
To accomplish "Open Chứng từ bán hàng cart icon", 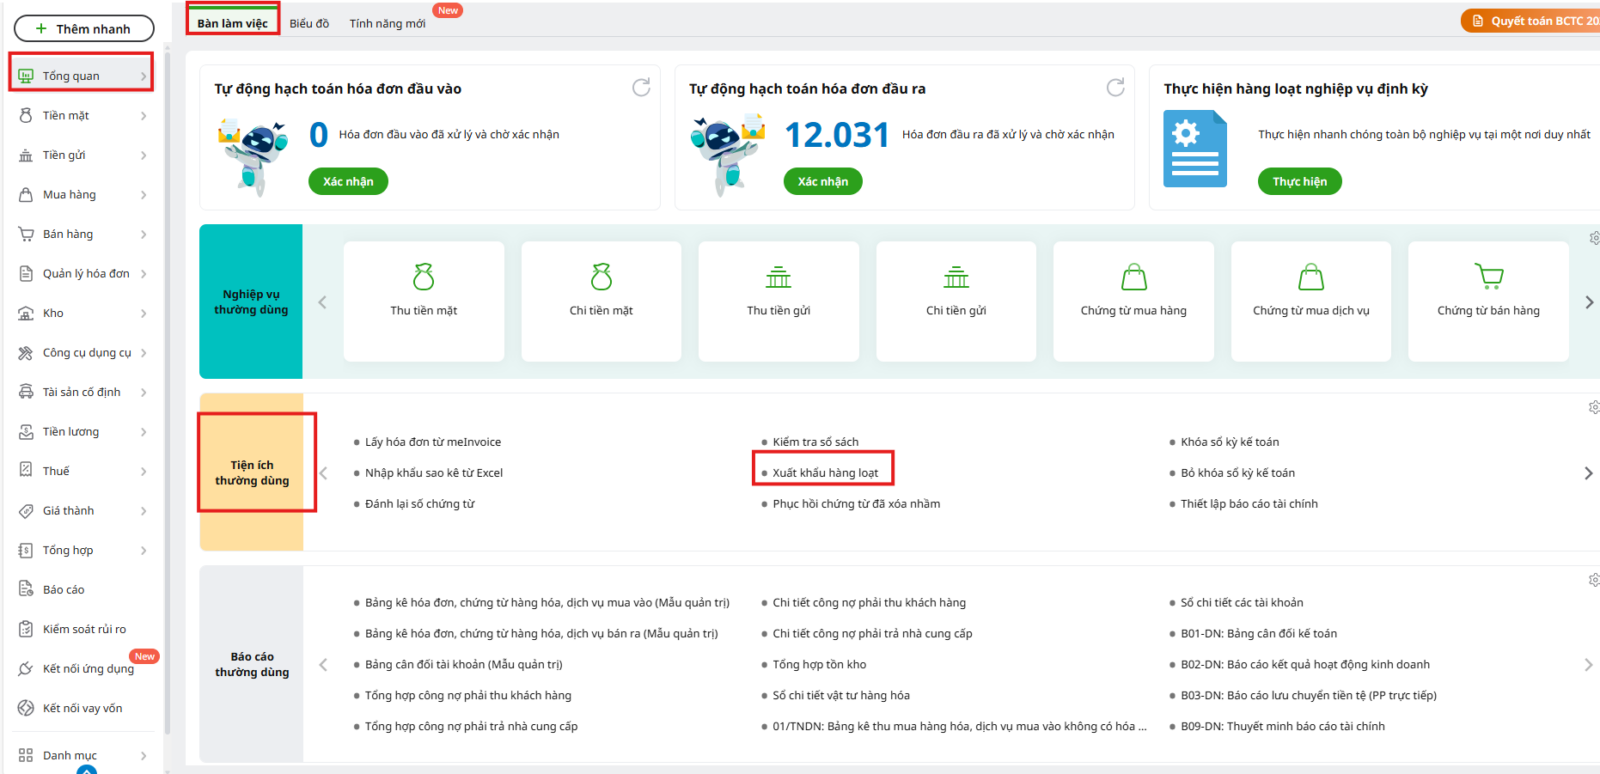I will [x=1488, y=276].
